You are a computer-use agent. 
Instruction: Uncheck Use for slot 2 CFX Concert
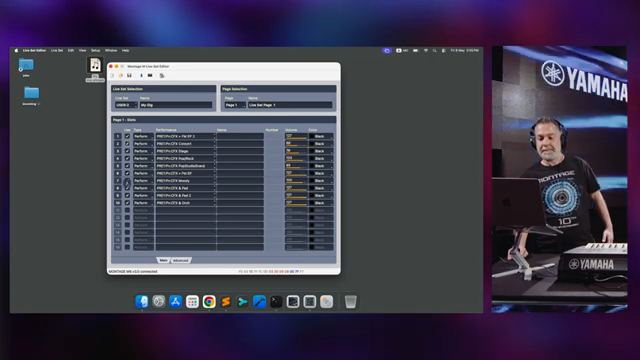(127, 144)
